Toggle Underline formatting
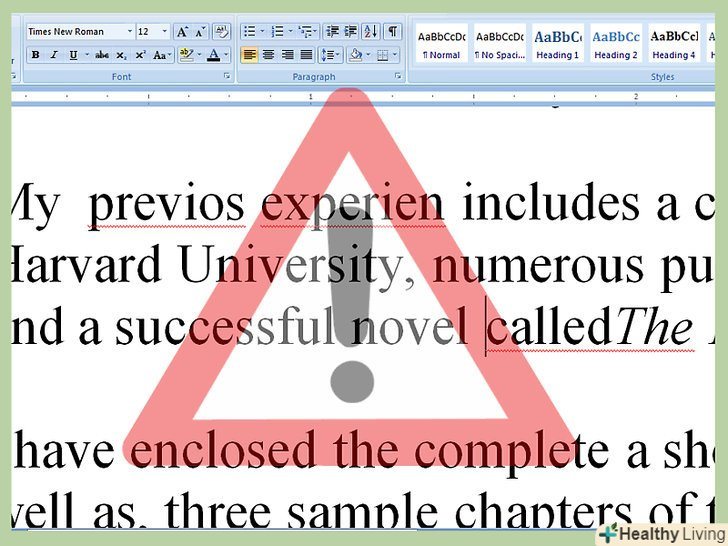Screen dimensions: 728x546 click(73, 55)
